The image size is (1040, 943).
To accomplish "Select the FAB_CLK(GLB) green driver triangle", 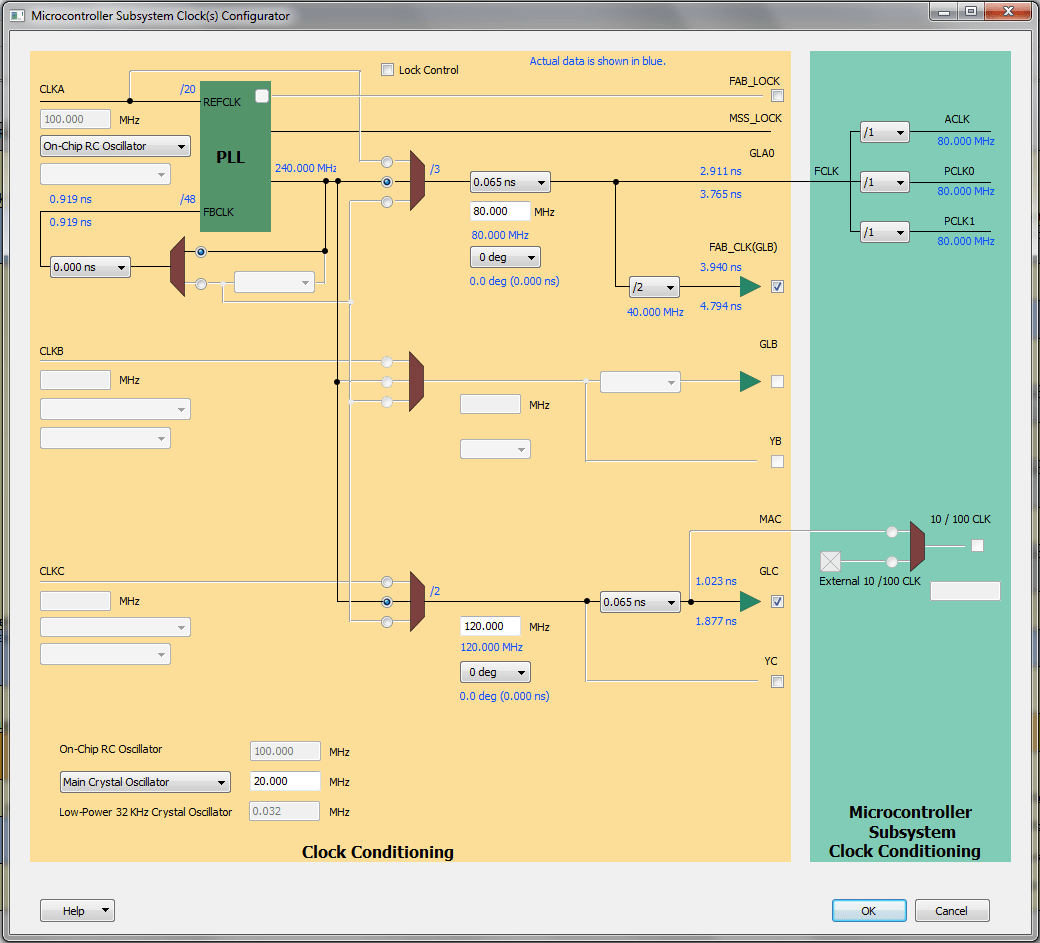I will (748, 286).
